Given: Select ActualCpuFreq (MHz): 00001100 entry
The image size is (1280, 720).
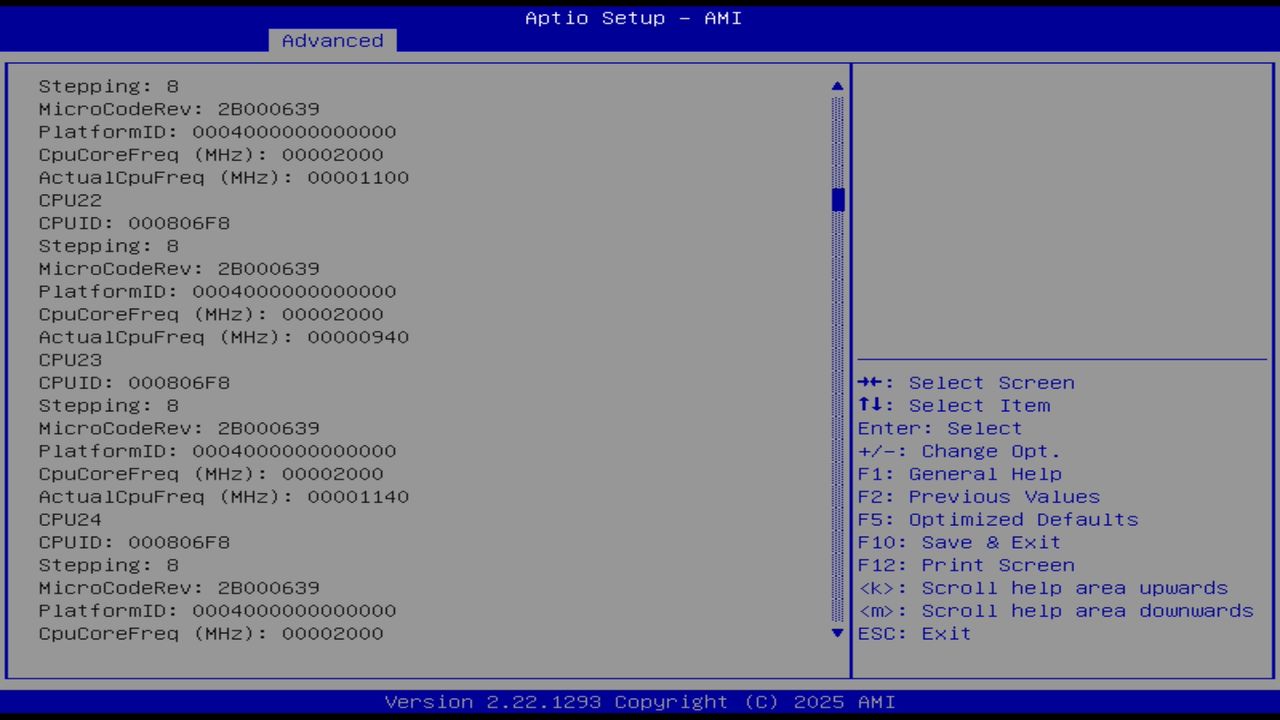Looking at the screenshot, I should point(223,177).
